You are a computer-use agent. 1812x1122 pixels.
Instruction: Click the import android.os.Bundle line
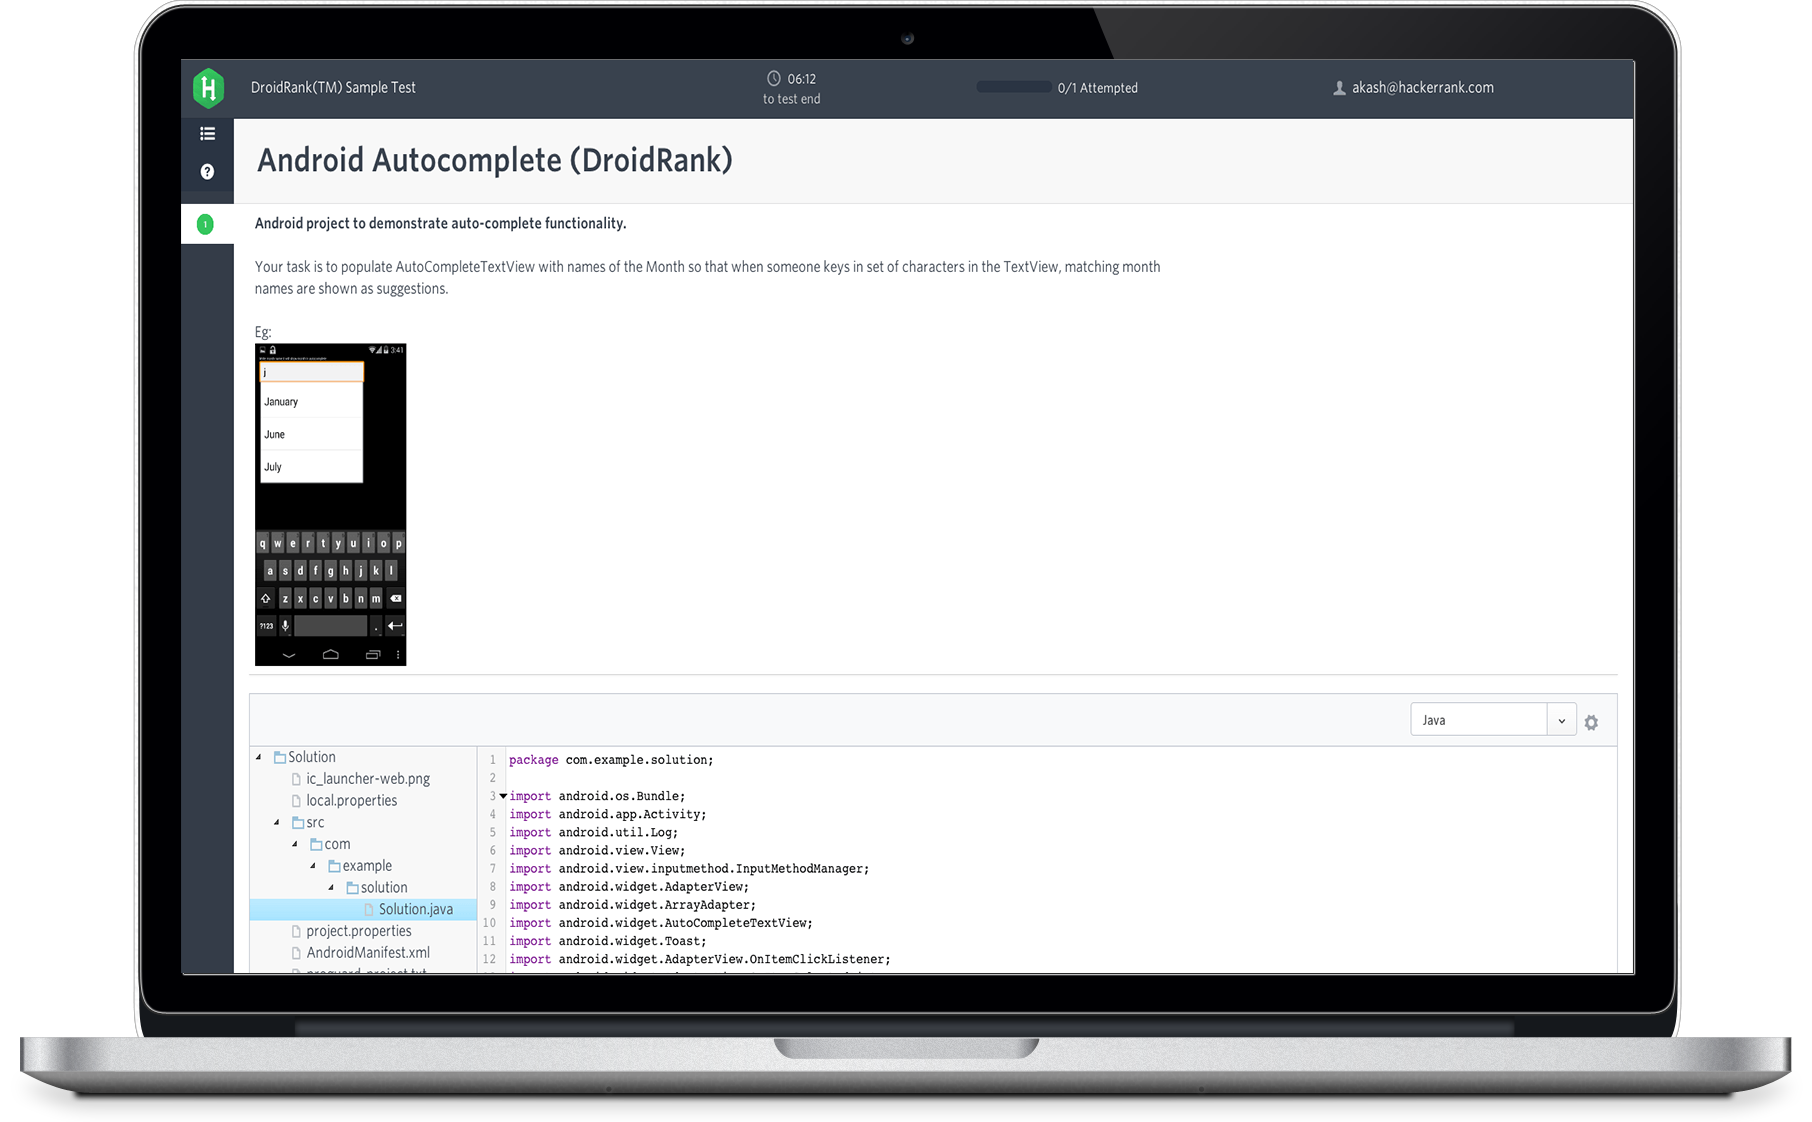597,797
